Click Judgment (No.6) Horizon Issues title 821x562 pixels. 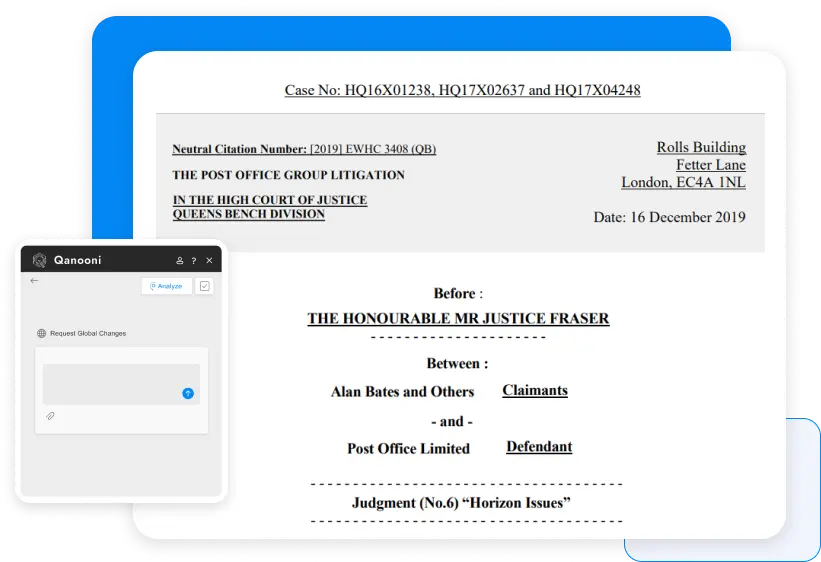pos(461,503)
